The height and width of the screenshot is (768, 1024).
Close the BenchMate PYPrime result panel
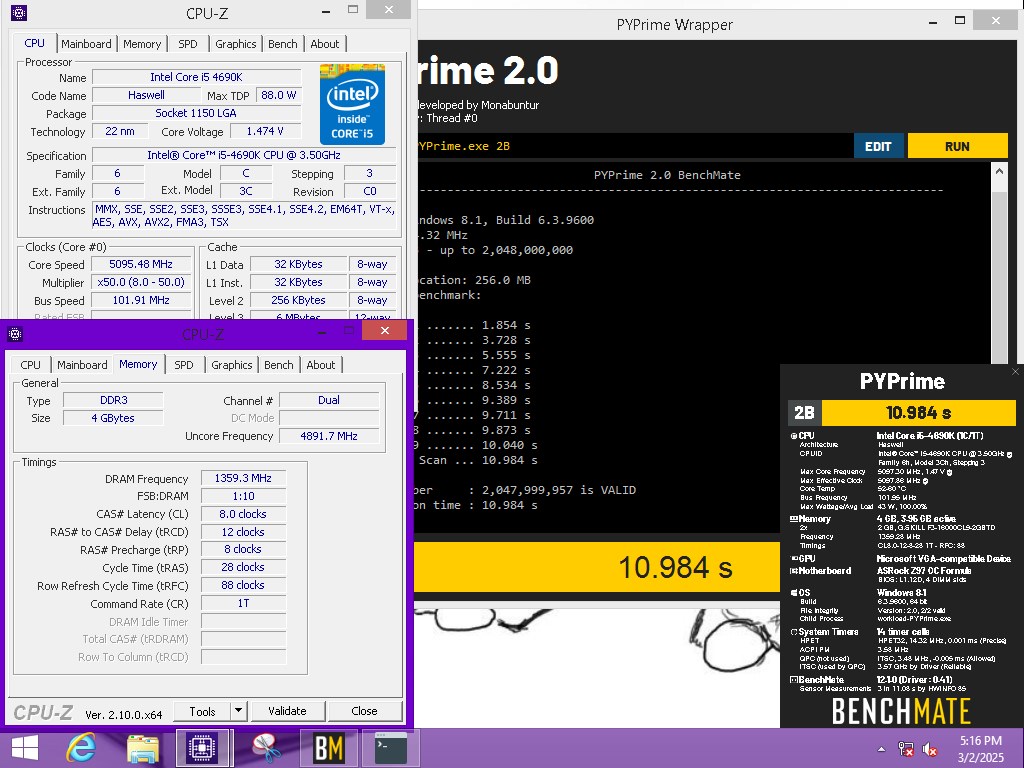point(1015,372)
